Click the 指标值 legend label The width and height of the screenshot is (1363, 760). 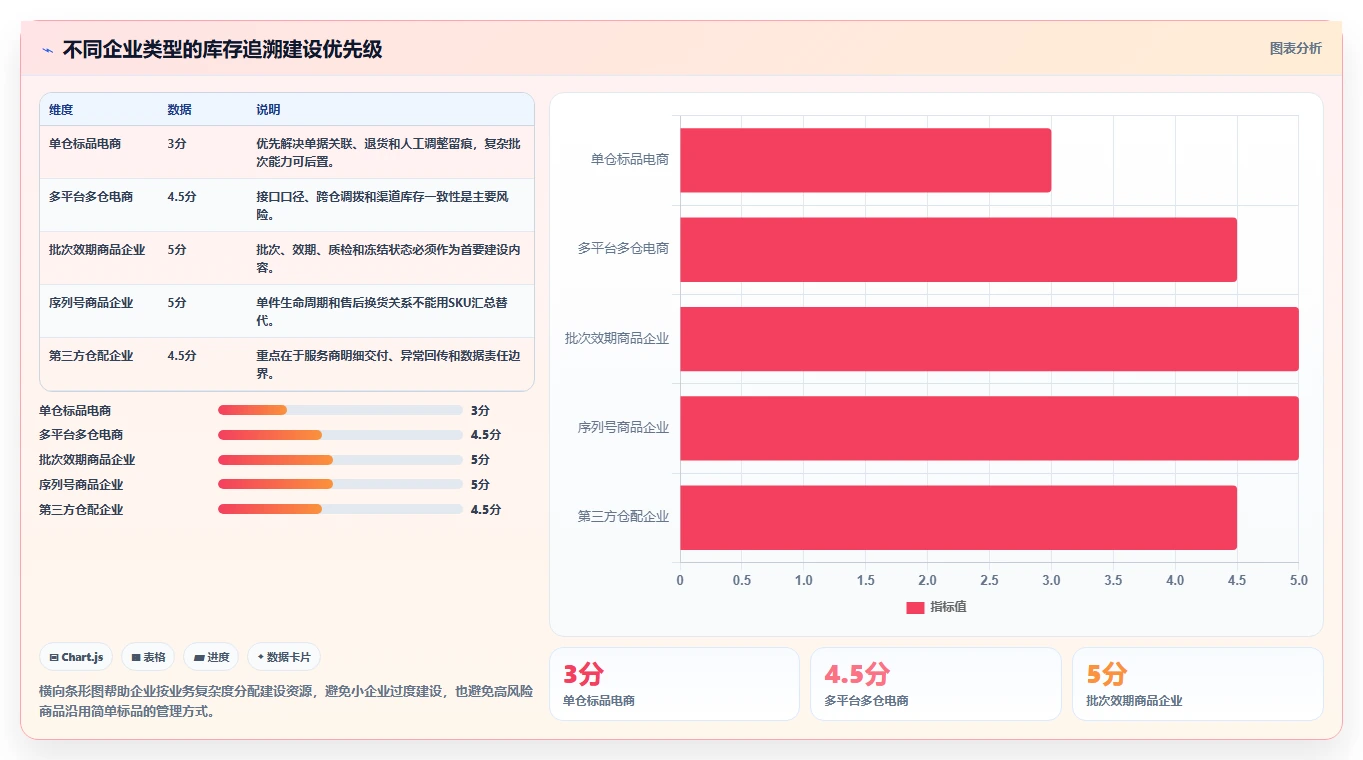coord(948,607)
